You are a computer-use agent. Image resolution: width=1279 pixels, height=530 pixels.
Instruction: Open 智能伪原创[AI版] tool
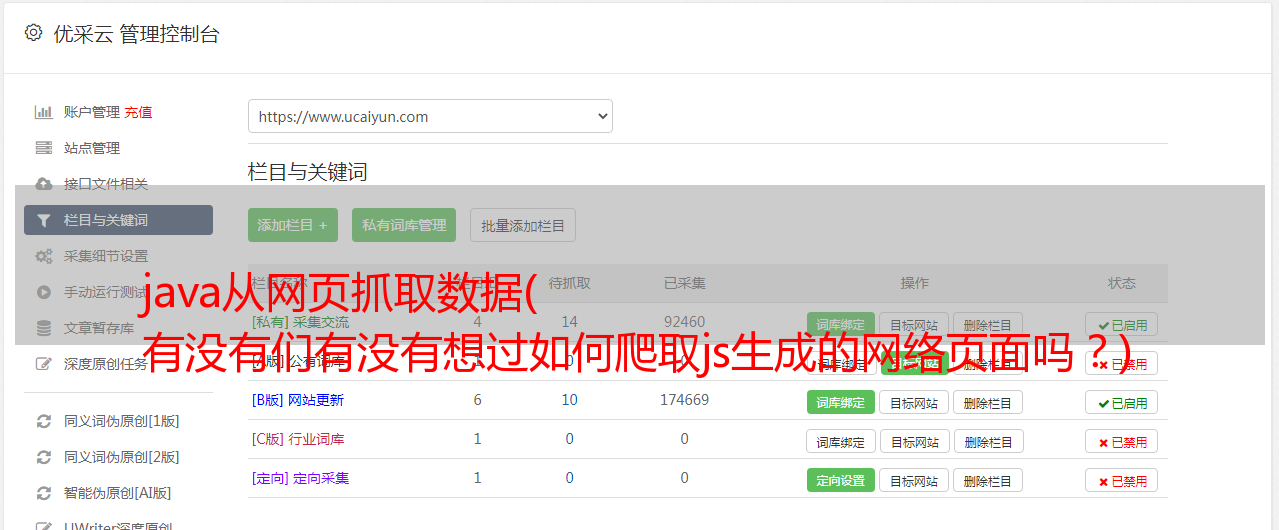click(x=118, y=493)
